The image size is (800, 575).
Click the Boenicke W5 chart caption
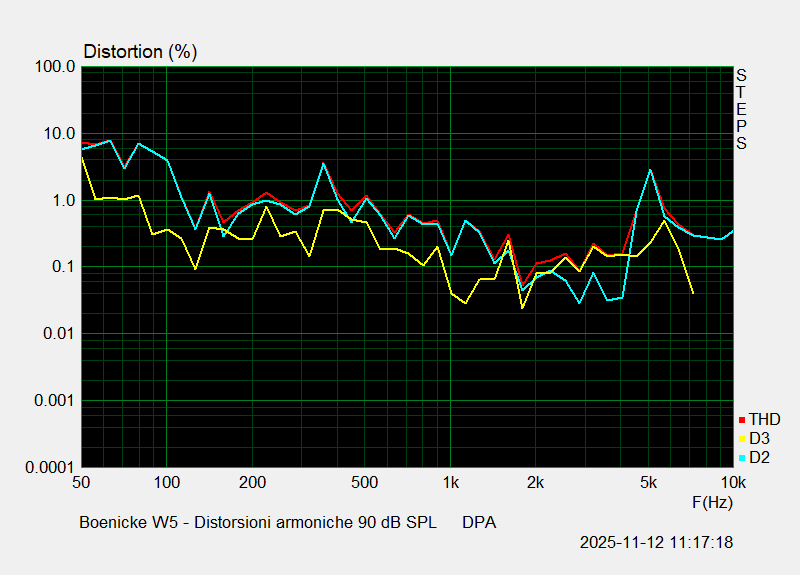point(257,523)
